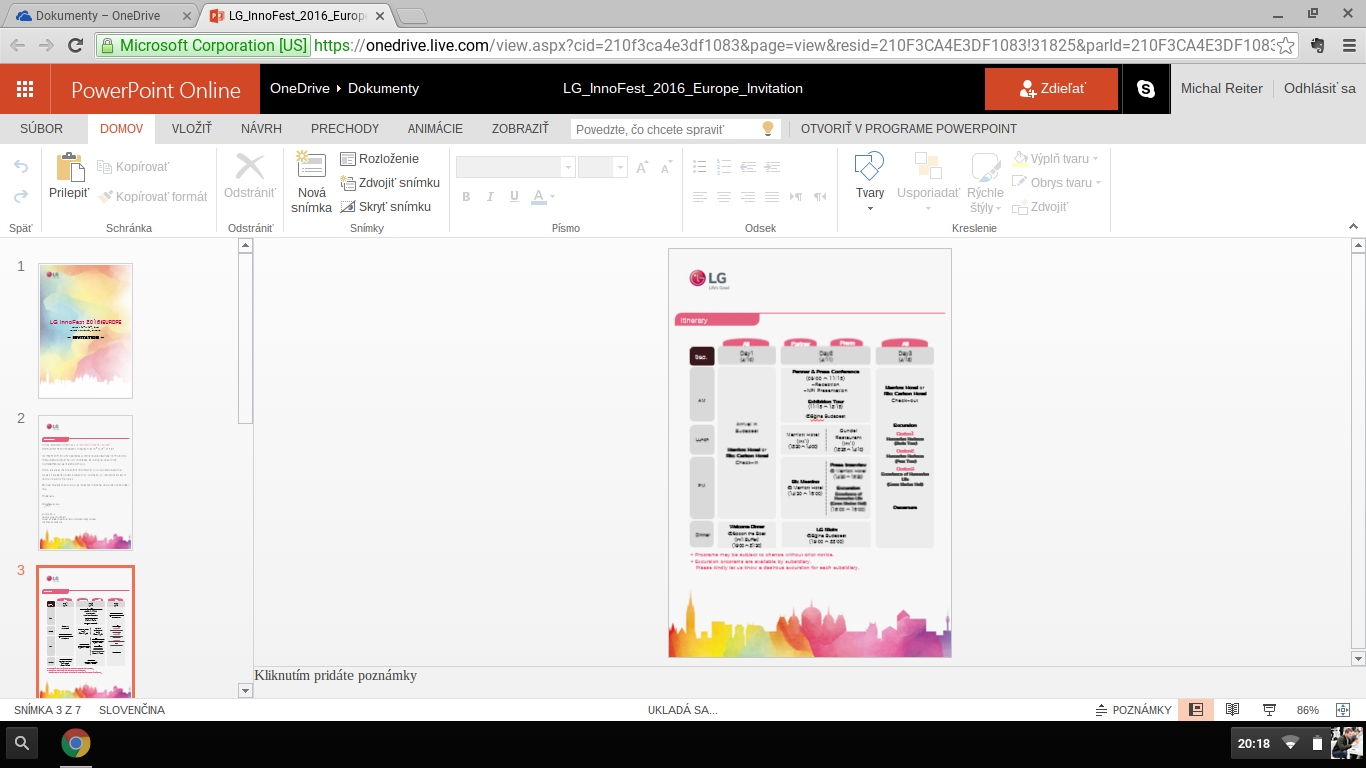Expand the font name dropdown
The height and width of the screenshot is (768, 1366).
pos(568,168)
